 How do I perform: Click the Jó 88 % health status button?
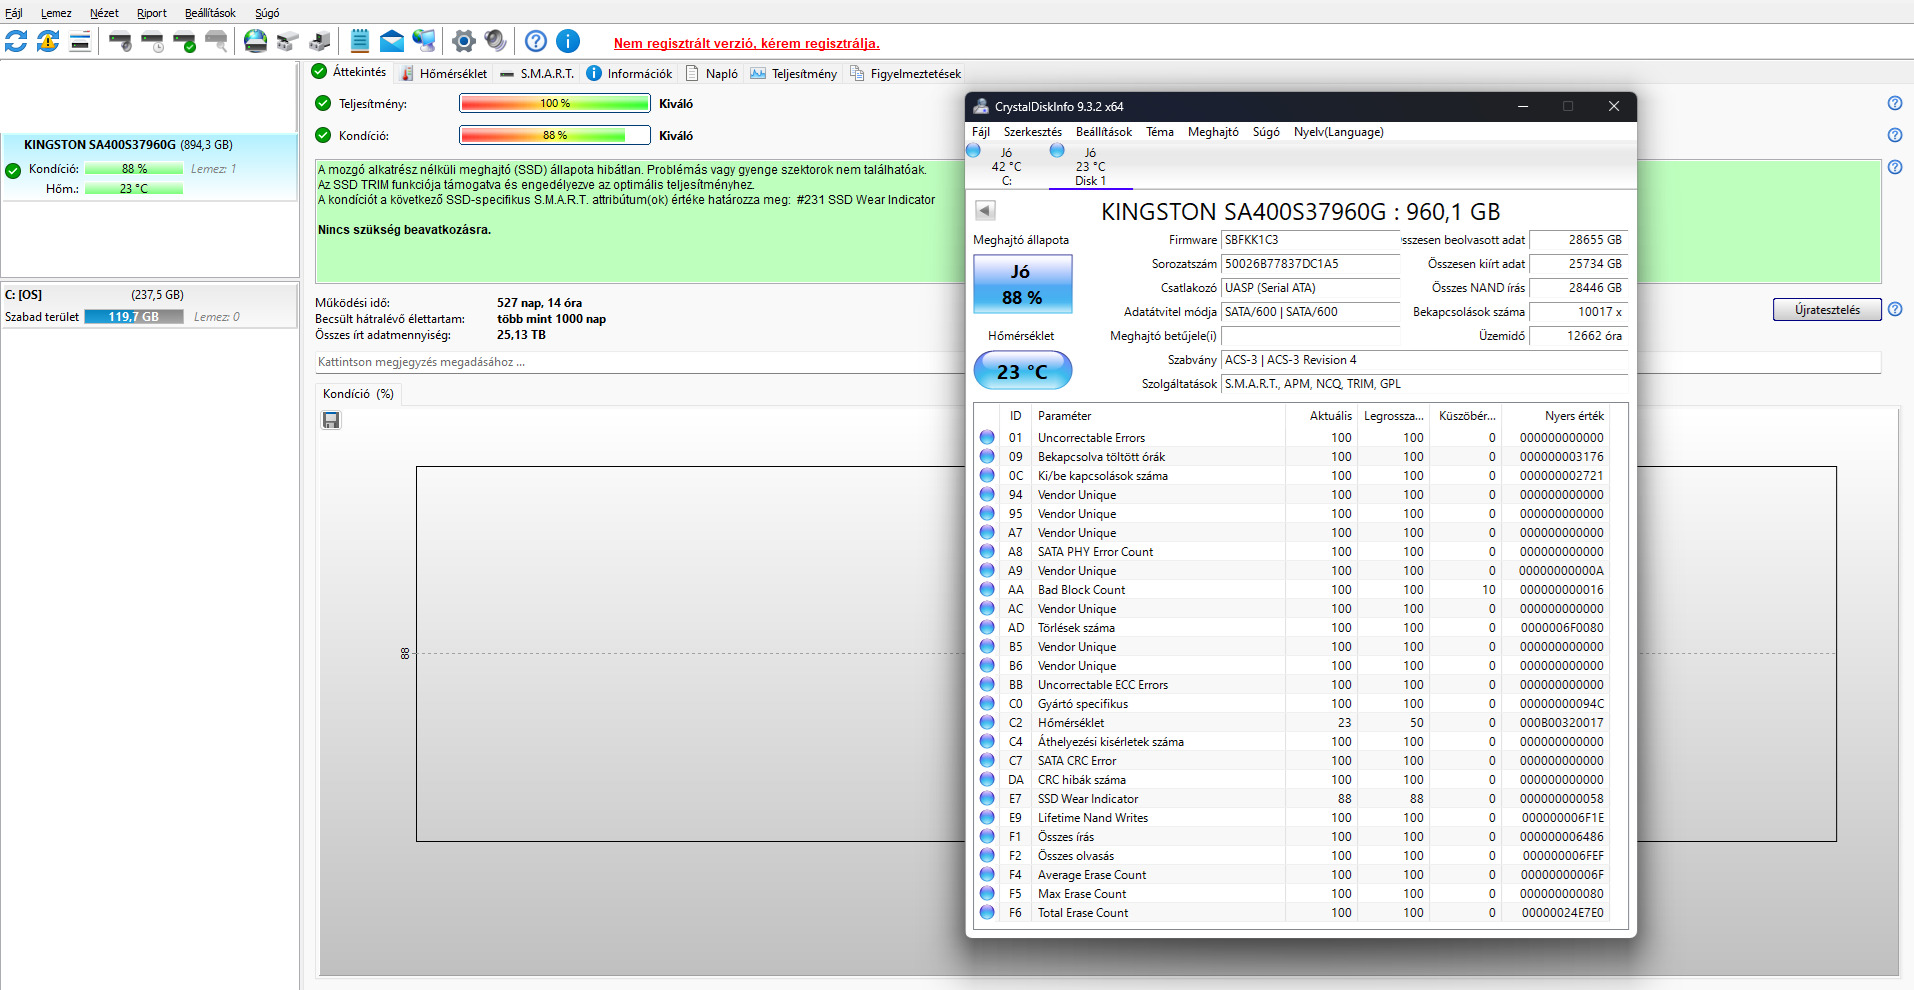(x=1022, y=284)
